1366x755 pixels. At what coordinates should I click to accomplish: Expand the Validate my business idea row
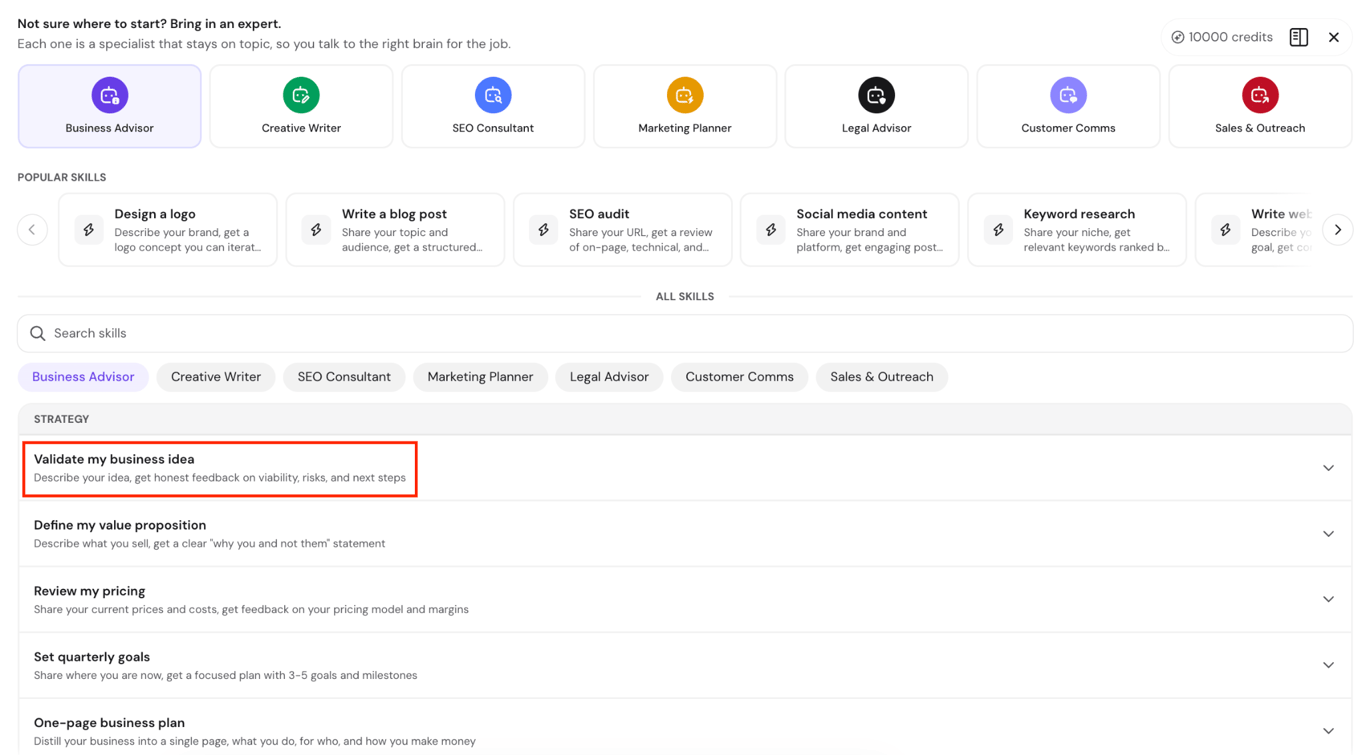(x=685, y=468)
